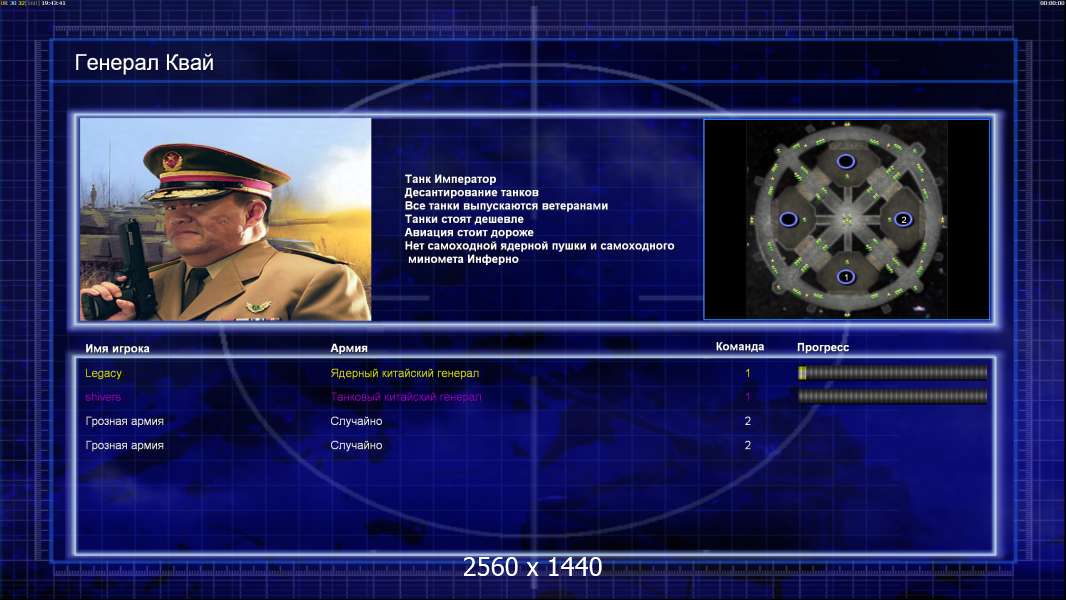
Task: Click the Армия column header
Action: (349, 348)
